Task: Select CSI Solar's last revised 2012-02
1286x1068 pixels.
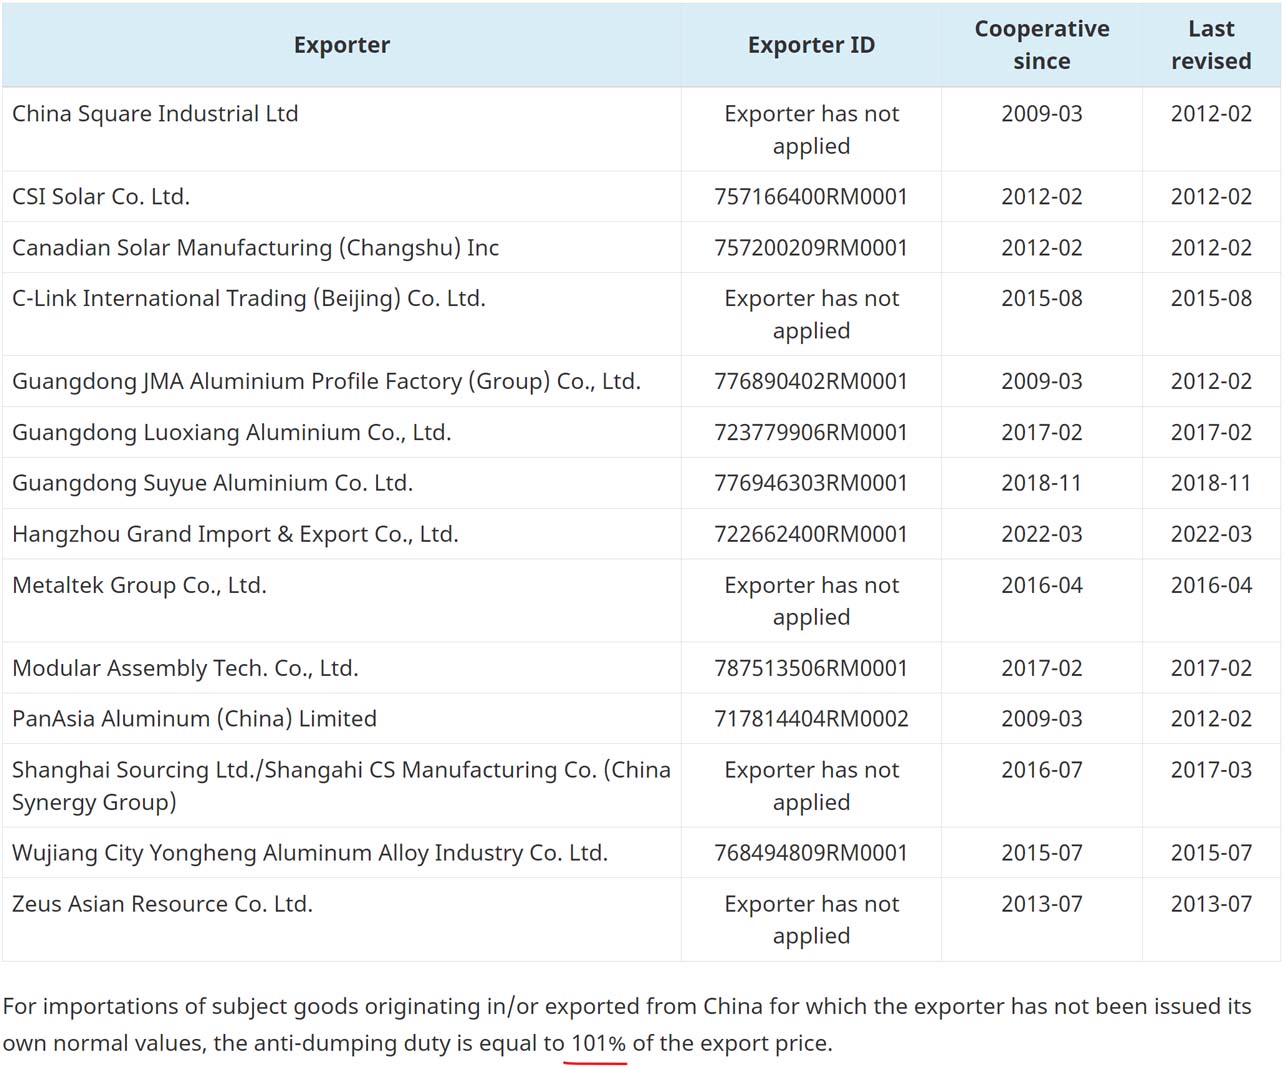Action: pyautogui.click(x=1211, y=197)
